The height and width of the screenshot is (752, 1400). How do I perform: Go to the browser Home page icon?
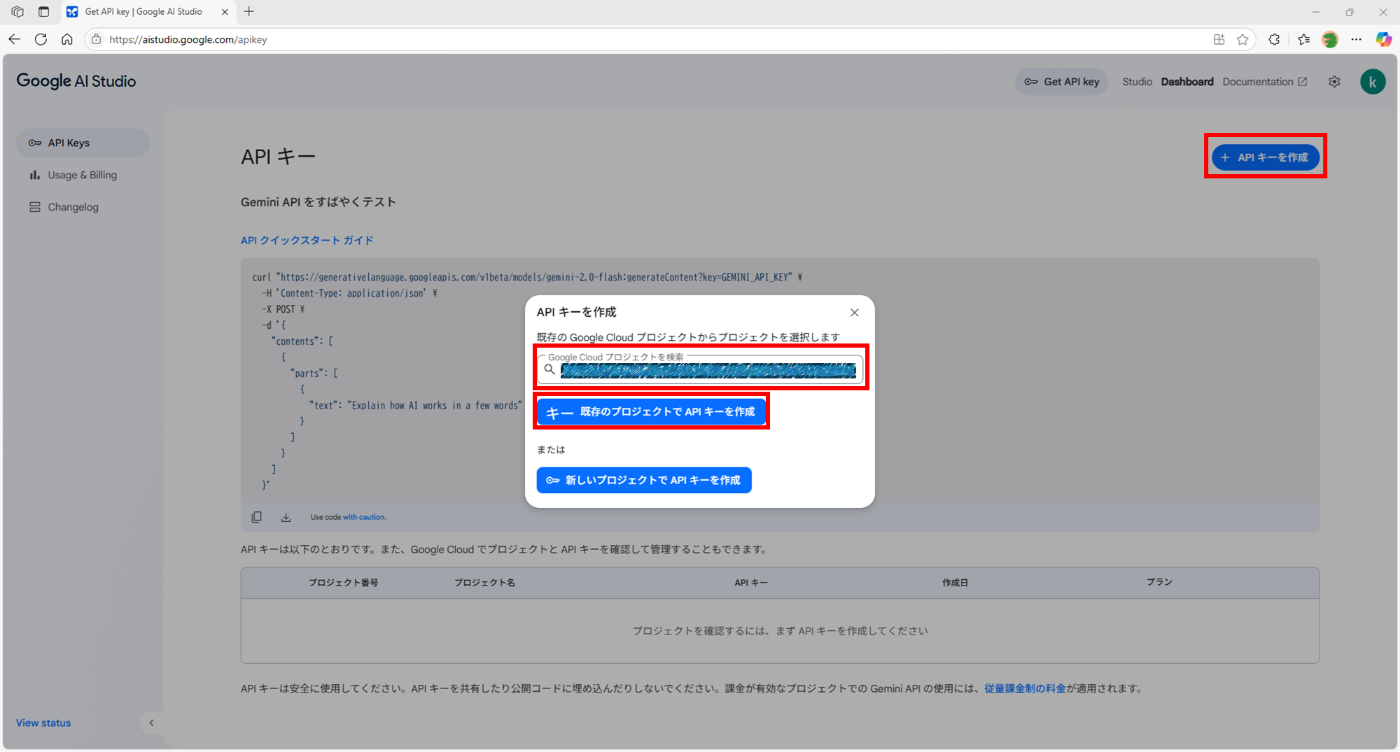click(x=67, y=39)
